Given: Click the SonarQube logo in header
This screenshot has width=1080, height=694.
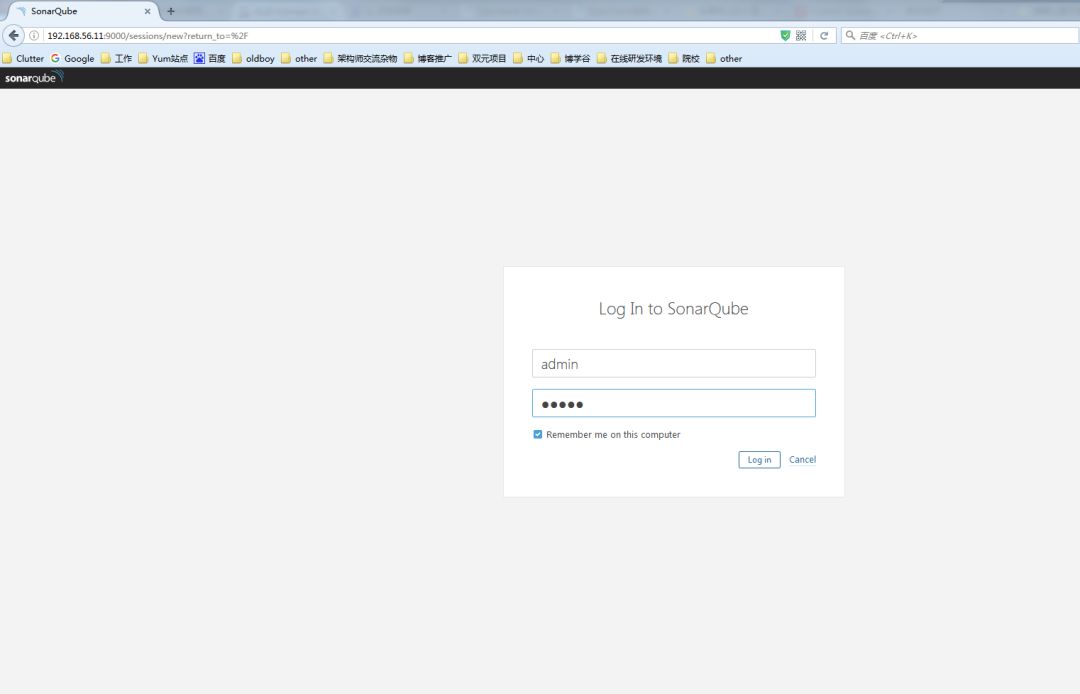Looking at the screenshot, I should (x=34, y=77).
